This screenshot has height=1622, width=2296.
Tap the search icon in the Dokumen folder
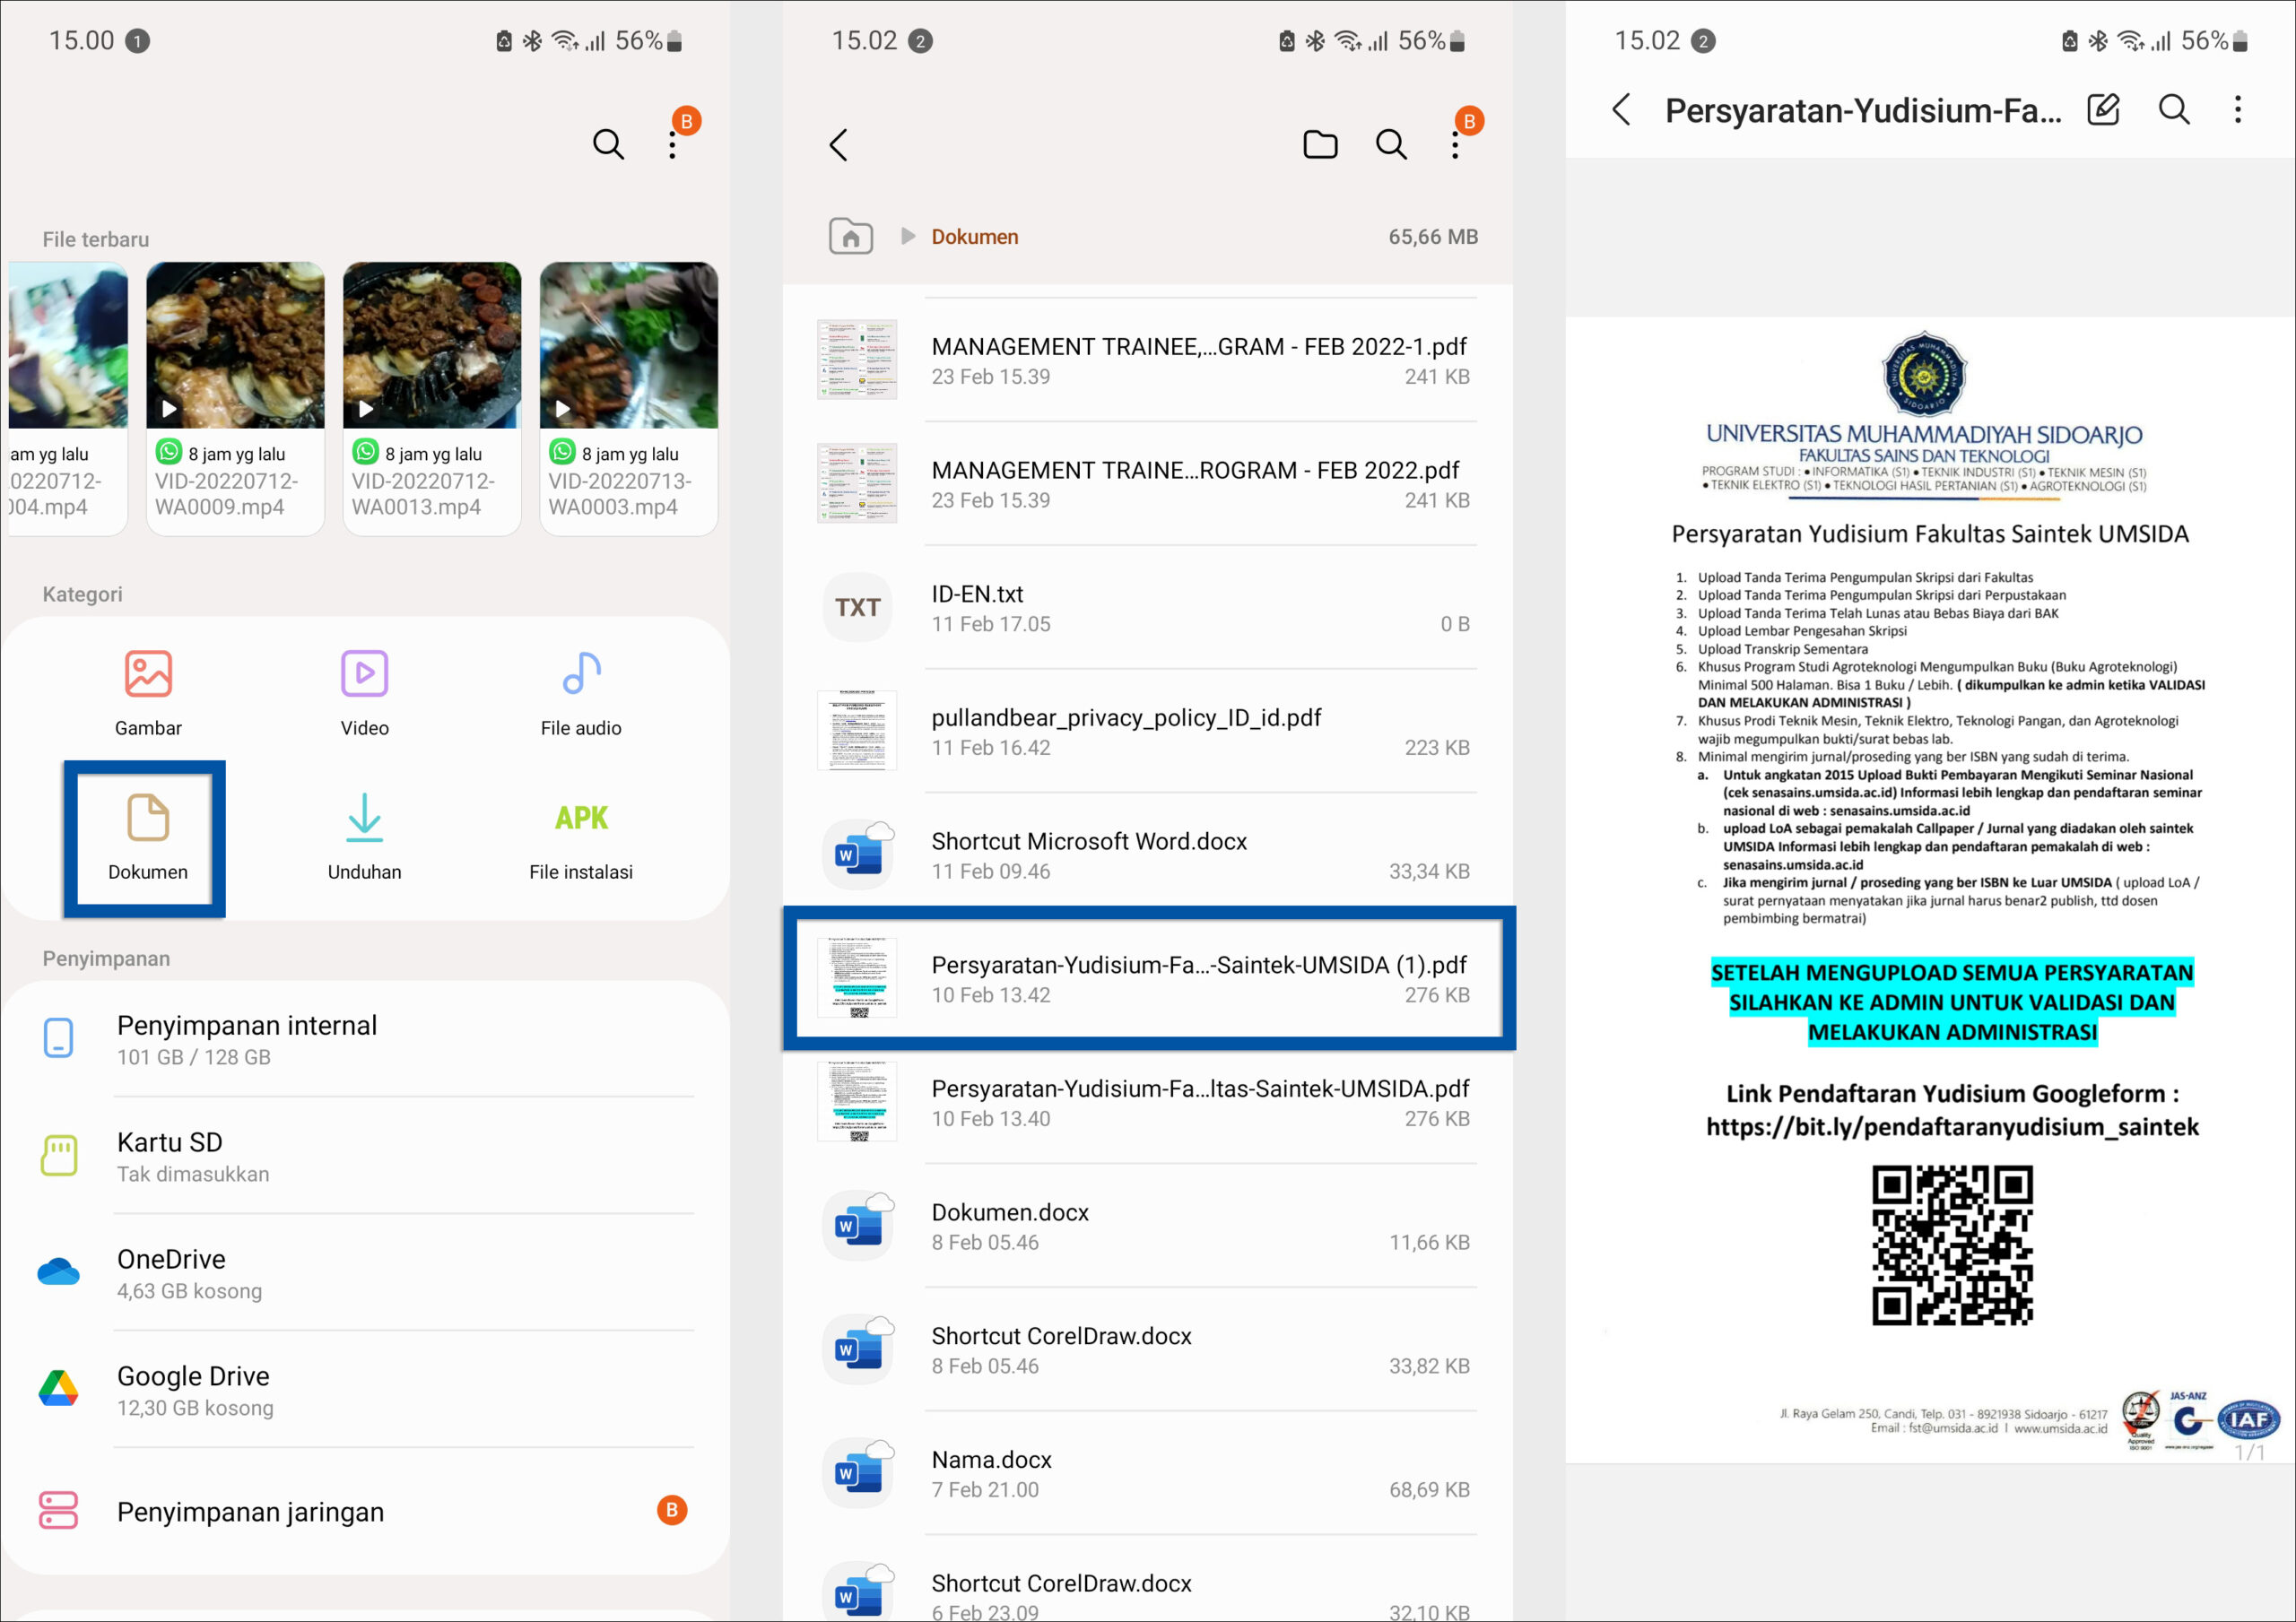click(x=1391, y=143)
